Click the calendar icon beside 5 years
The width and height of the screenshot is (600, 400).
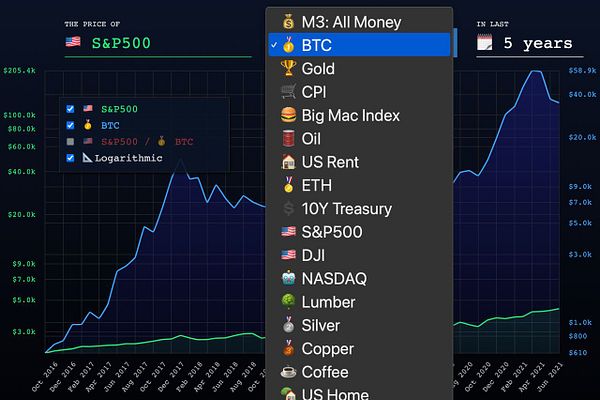[x=484, y=42]
